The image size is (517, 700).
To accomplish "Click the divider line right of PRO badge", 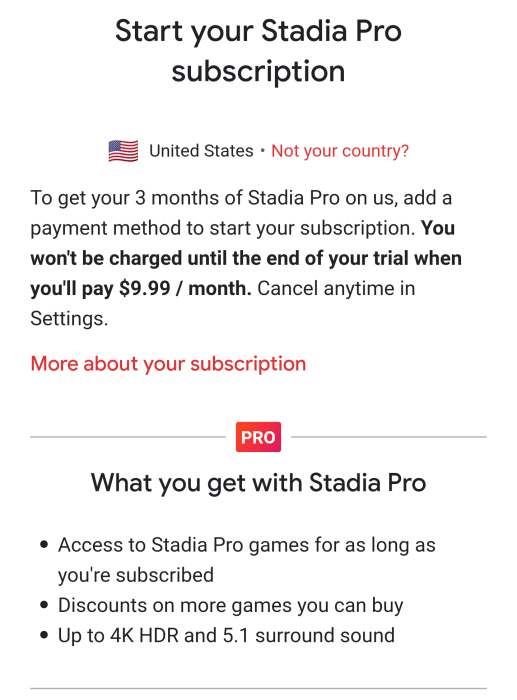I will (389, 437).
